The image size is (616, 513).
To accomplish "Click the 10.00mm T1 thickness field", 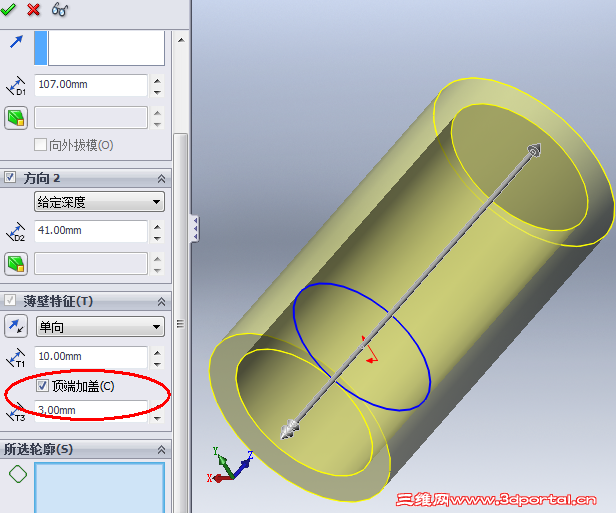I will (x=91, y=357).
